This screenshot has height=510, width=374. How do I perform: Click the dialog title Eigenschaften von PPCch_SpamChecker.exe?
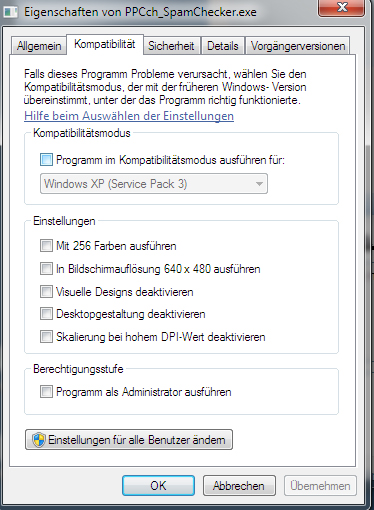pyautogui.click(x=140, y=12)
